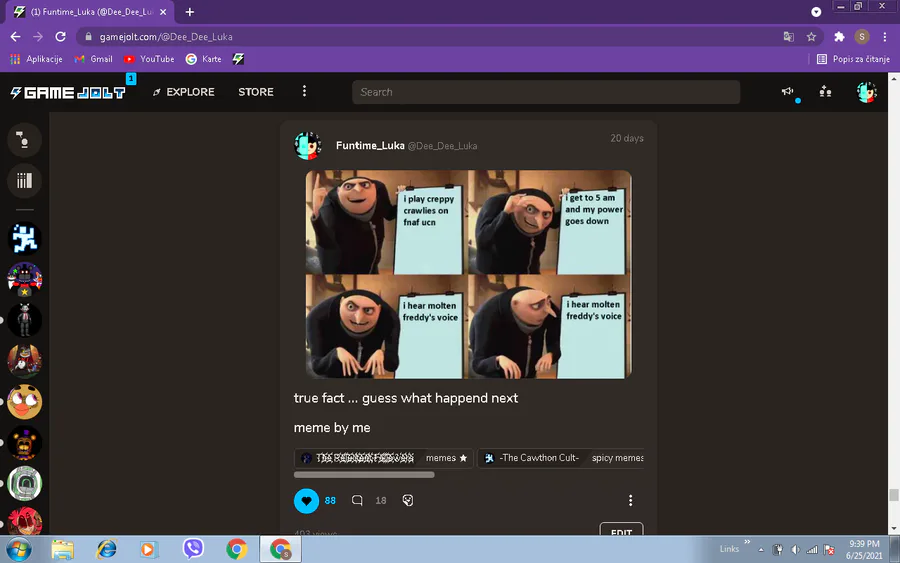Open the Explore page

pos(184,92)
